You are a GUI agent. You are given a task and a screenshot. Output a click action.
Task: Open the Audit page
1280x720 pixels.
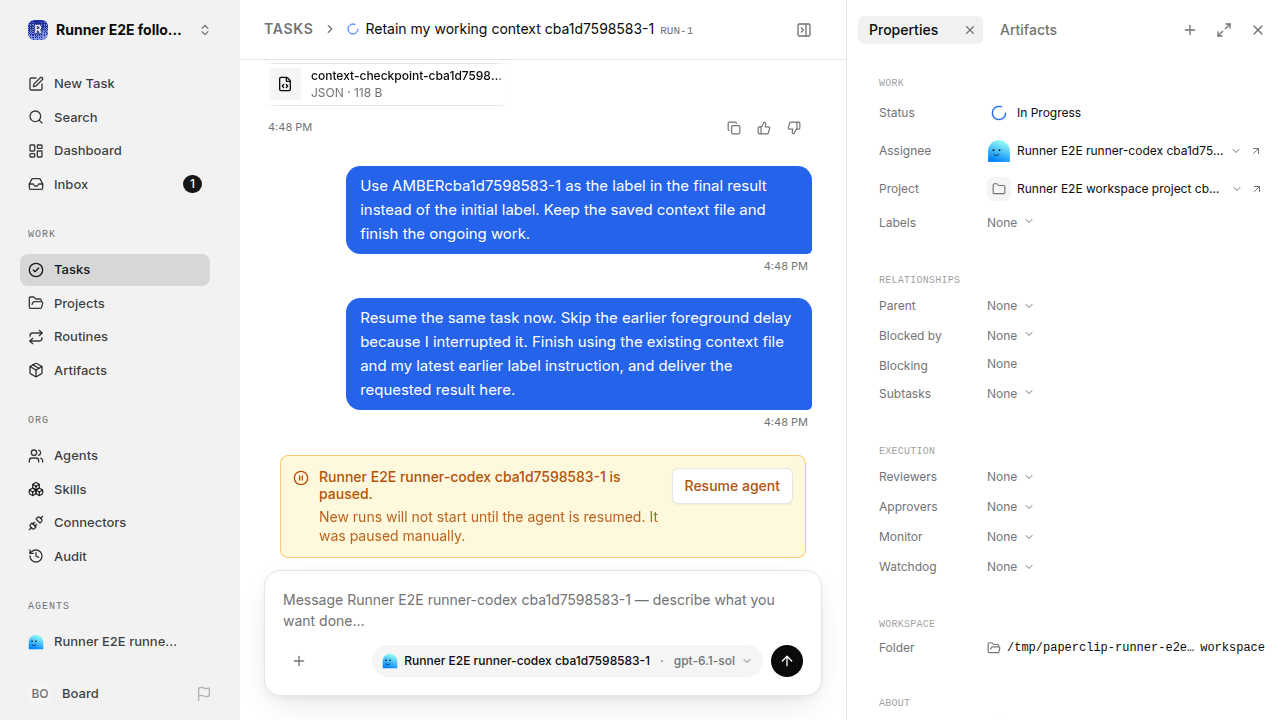pos(115,556)
